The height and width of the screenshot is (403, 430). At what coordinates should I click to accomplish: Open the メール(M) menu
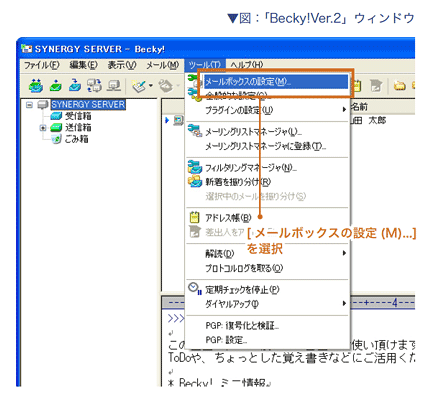(x=163, y=65)
